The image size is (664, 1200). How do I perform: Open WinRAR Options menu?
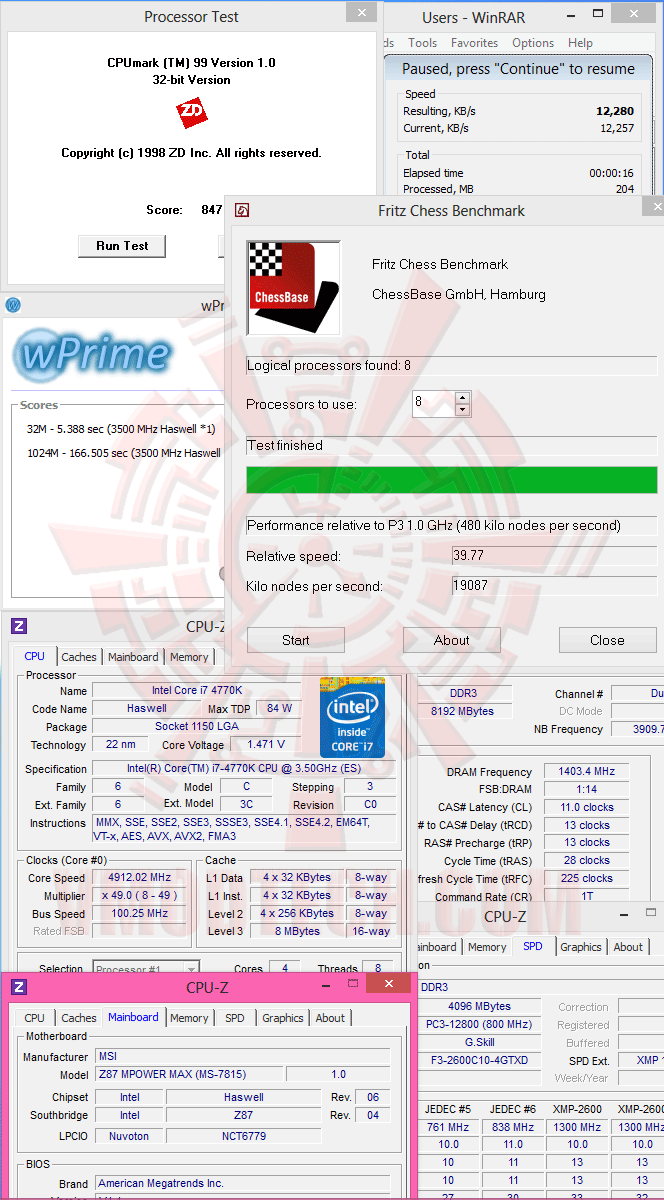(533, 43)
